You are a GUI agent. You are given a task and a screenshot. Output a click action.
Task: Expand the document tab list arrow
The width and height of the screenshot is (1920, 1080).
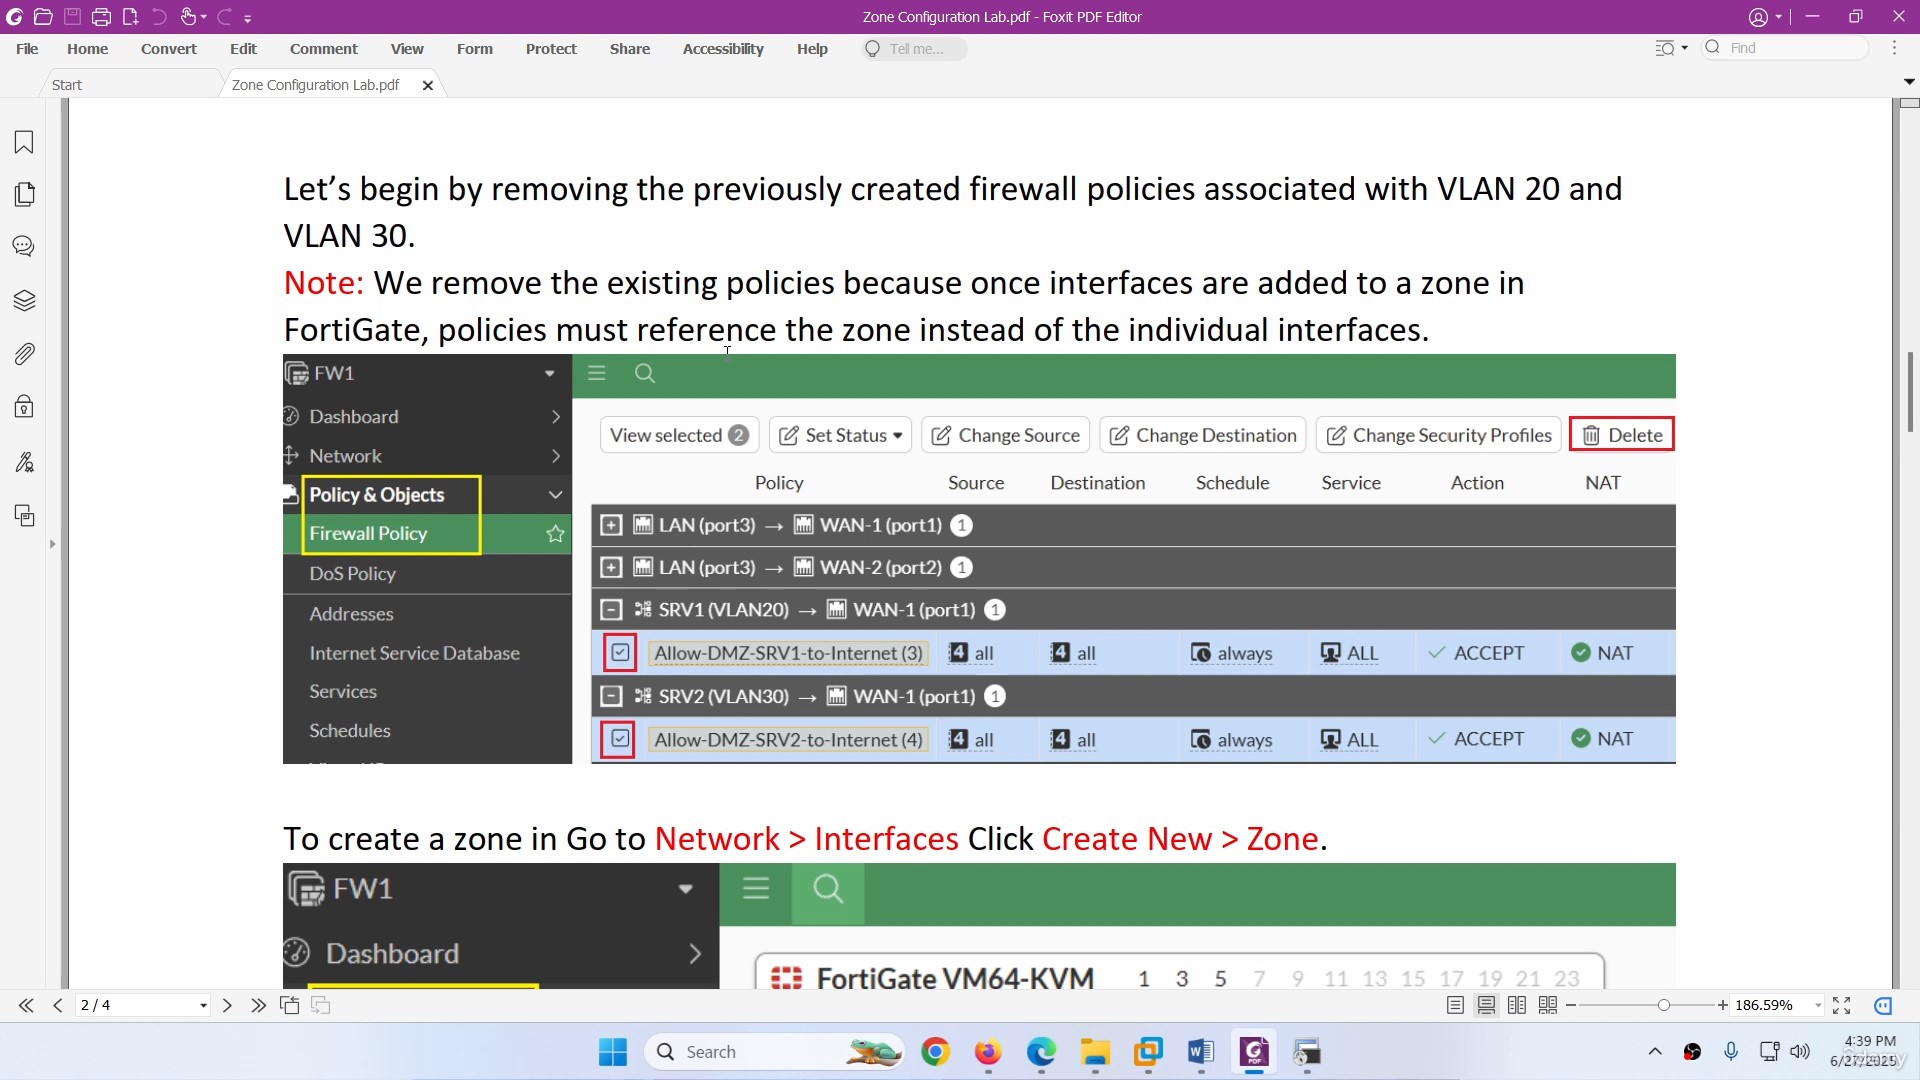1908,82
